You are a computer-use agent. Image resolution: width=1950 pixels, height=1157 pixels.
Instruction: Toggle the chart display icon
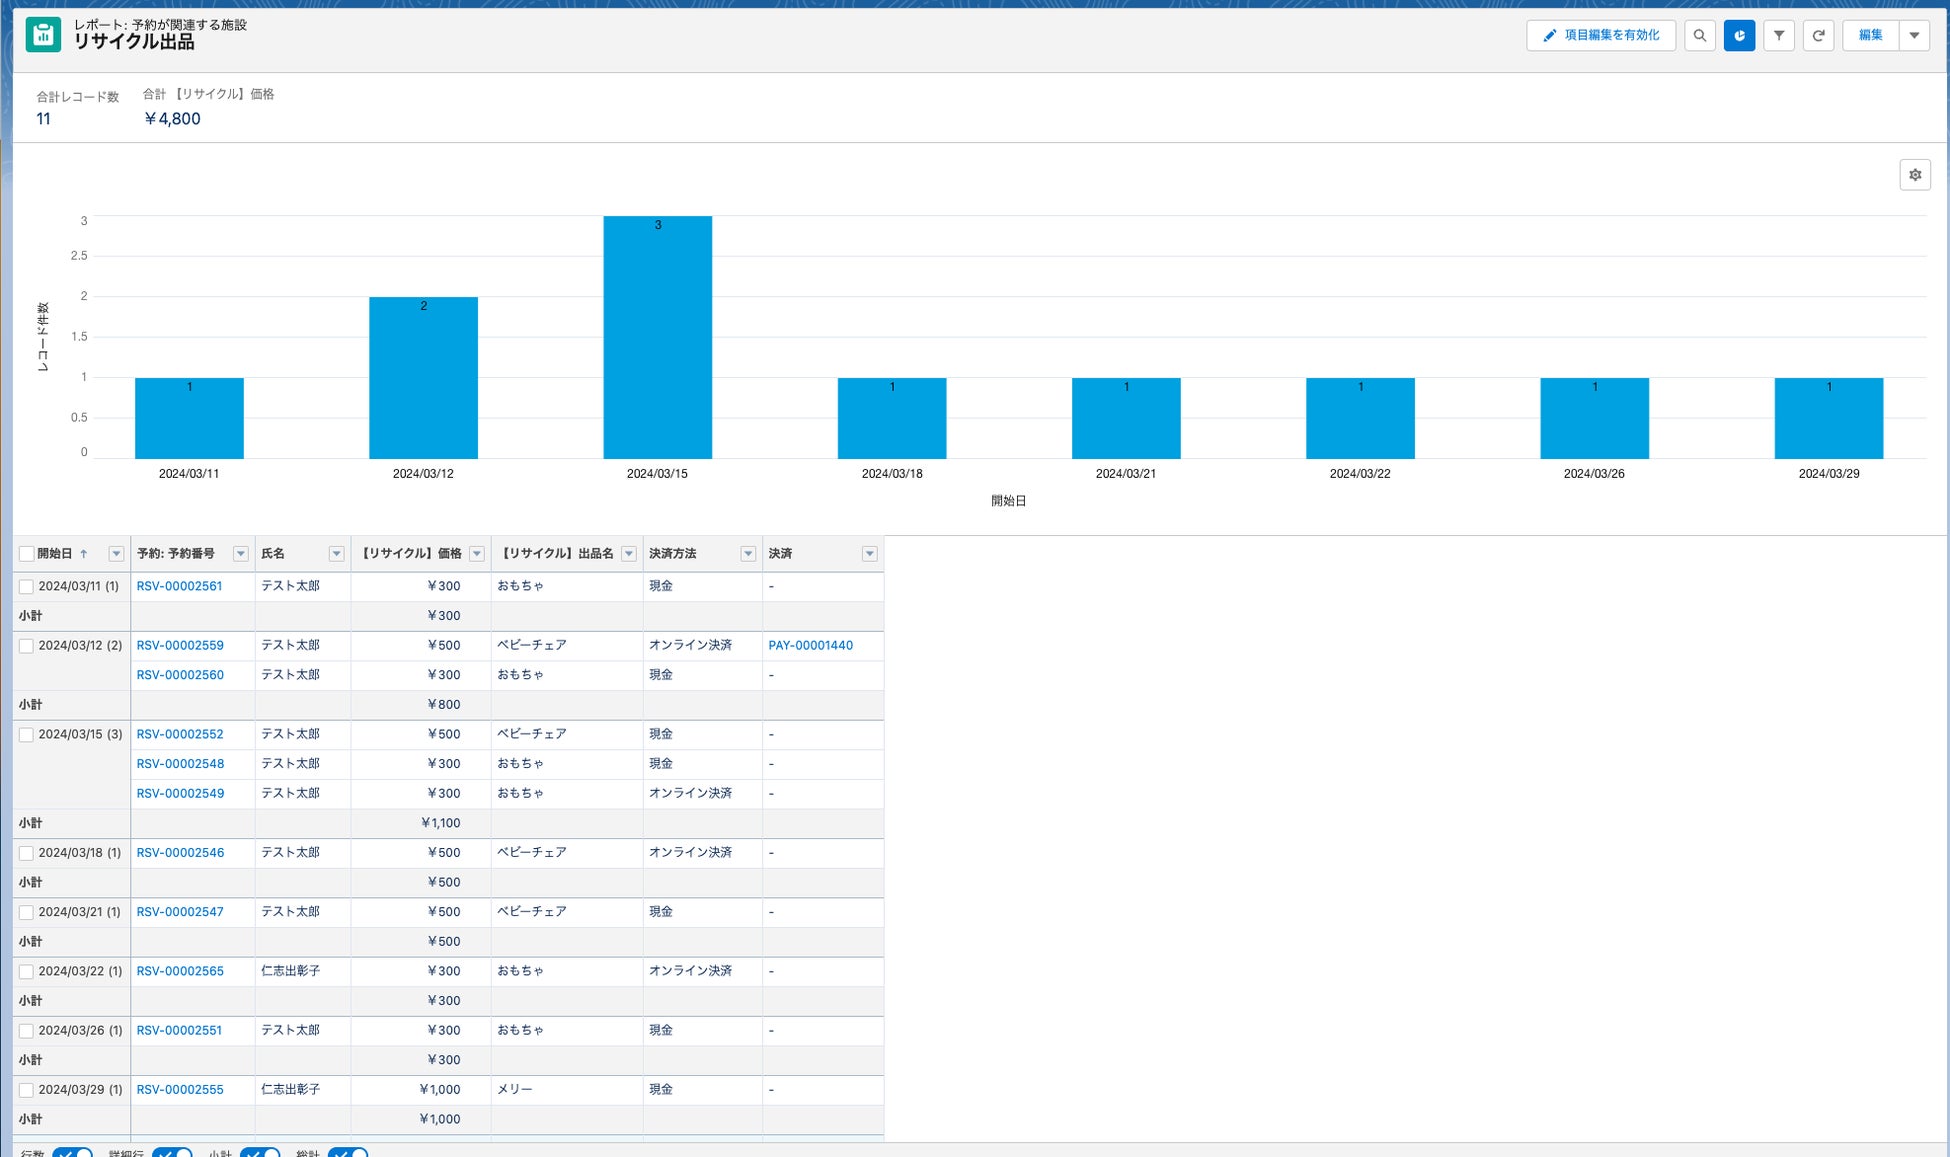click(x=1739, y=35)
